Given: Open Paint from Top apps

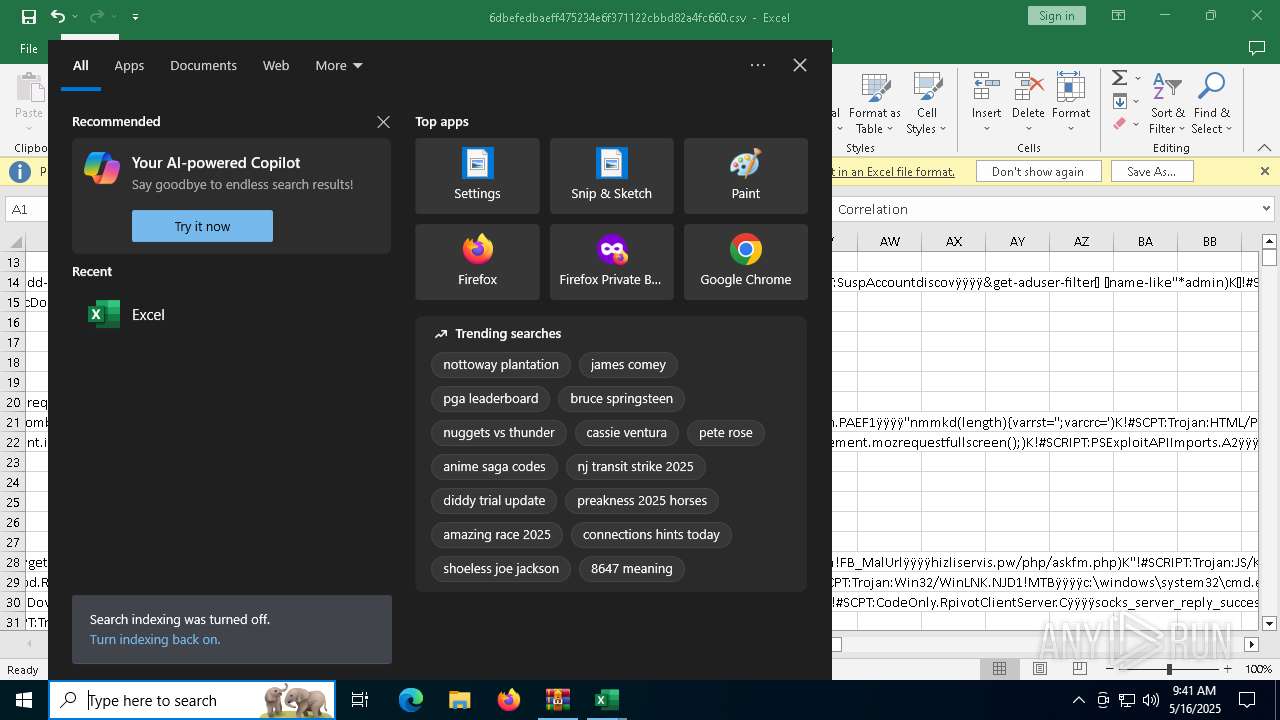Looking at the screenshot, I should (x=745, y=176).
